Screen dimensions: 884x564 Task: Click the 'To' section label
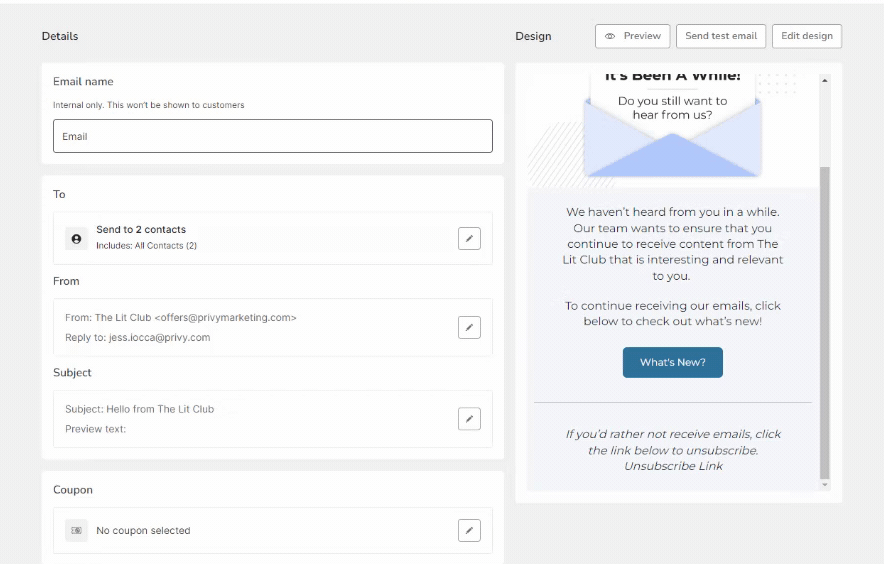click(59, 194)
